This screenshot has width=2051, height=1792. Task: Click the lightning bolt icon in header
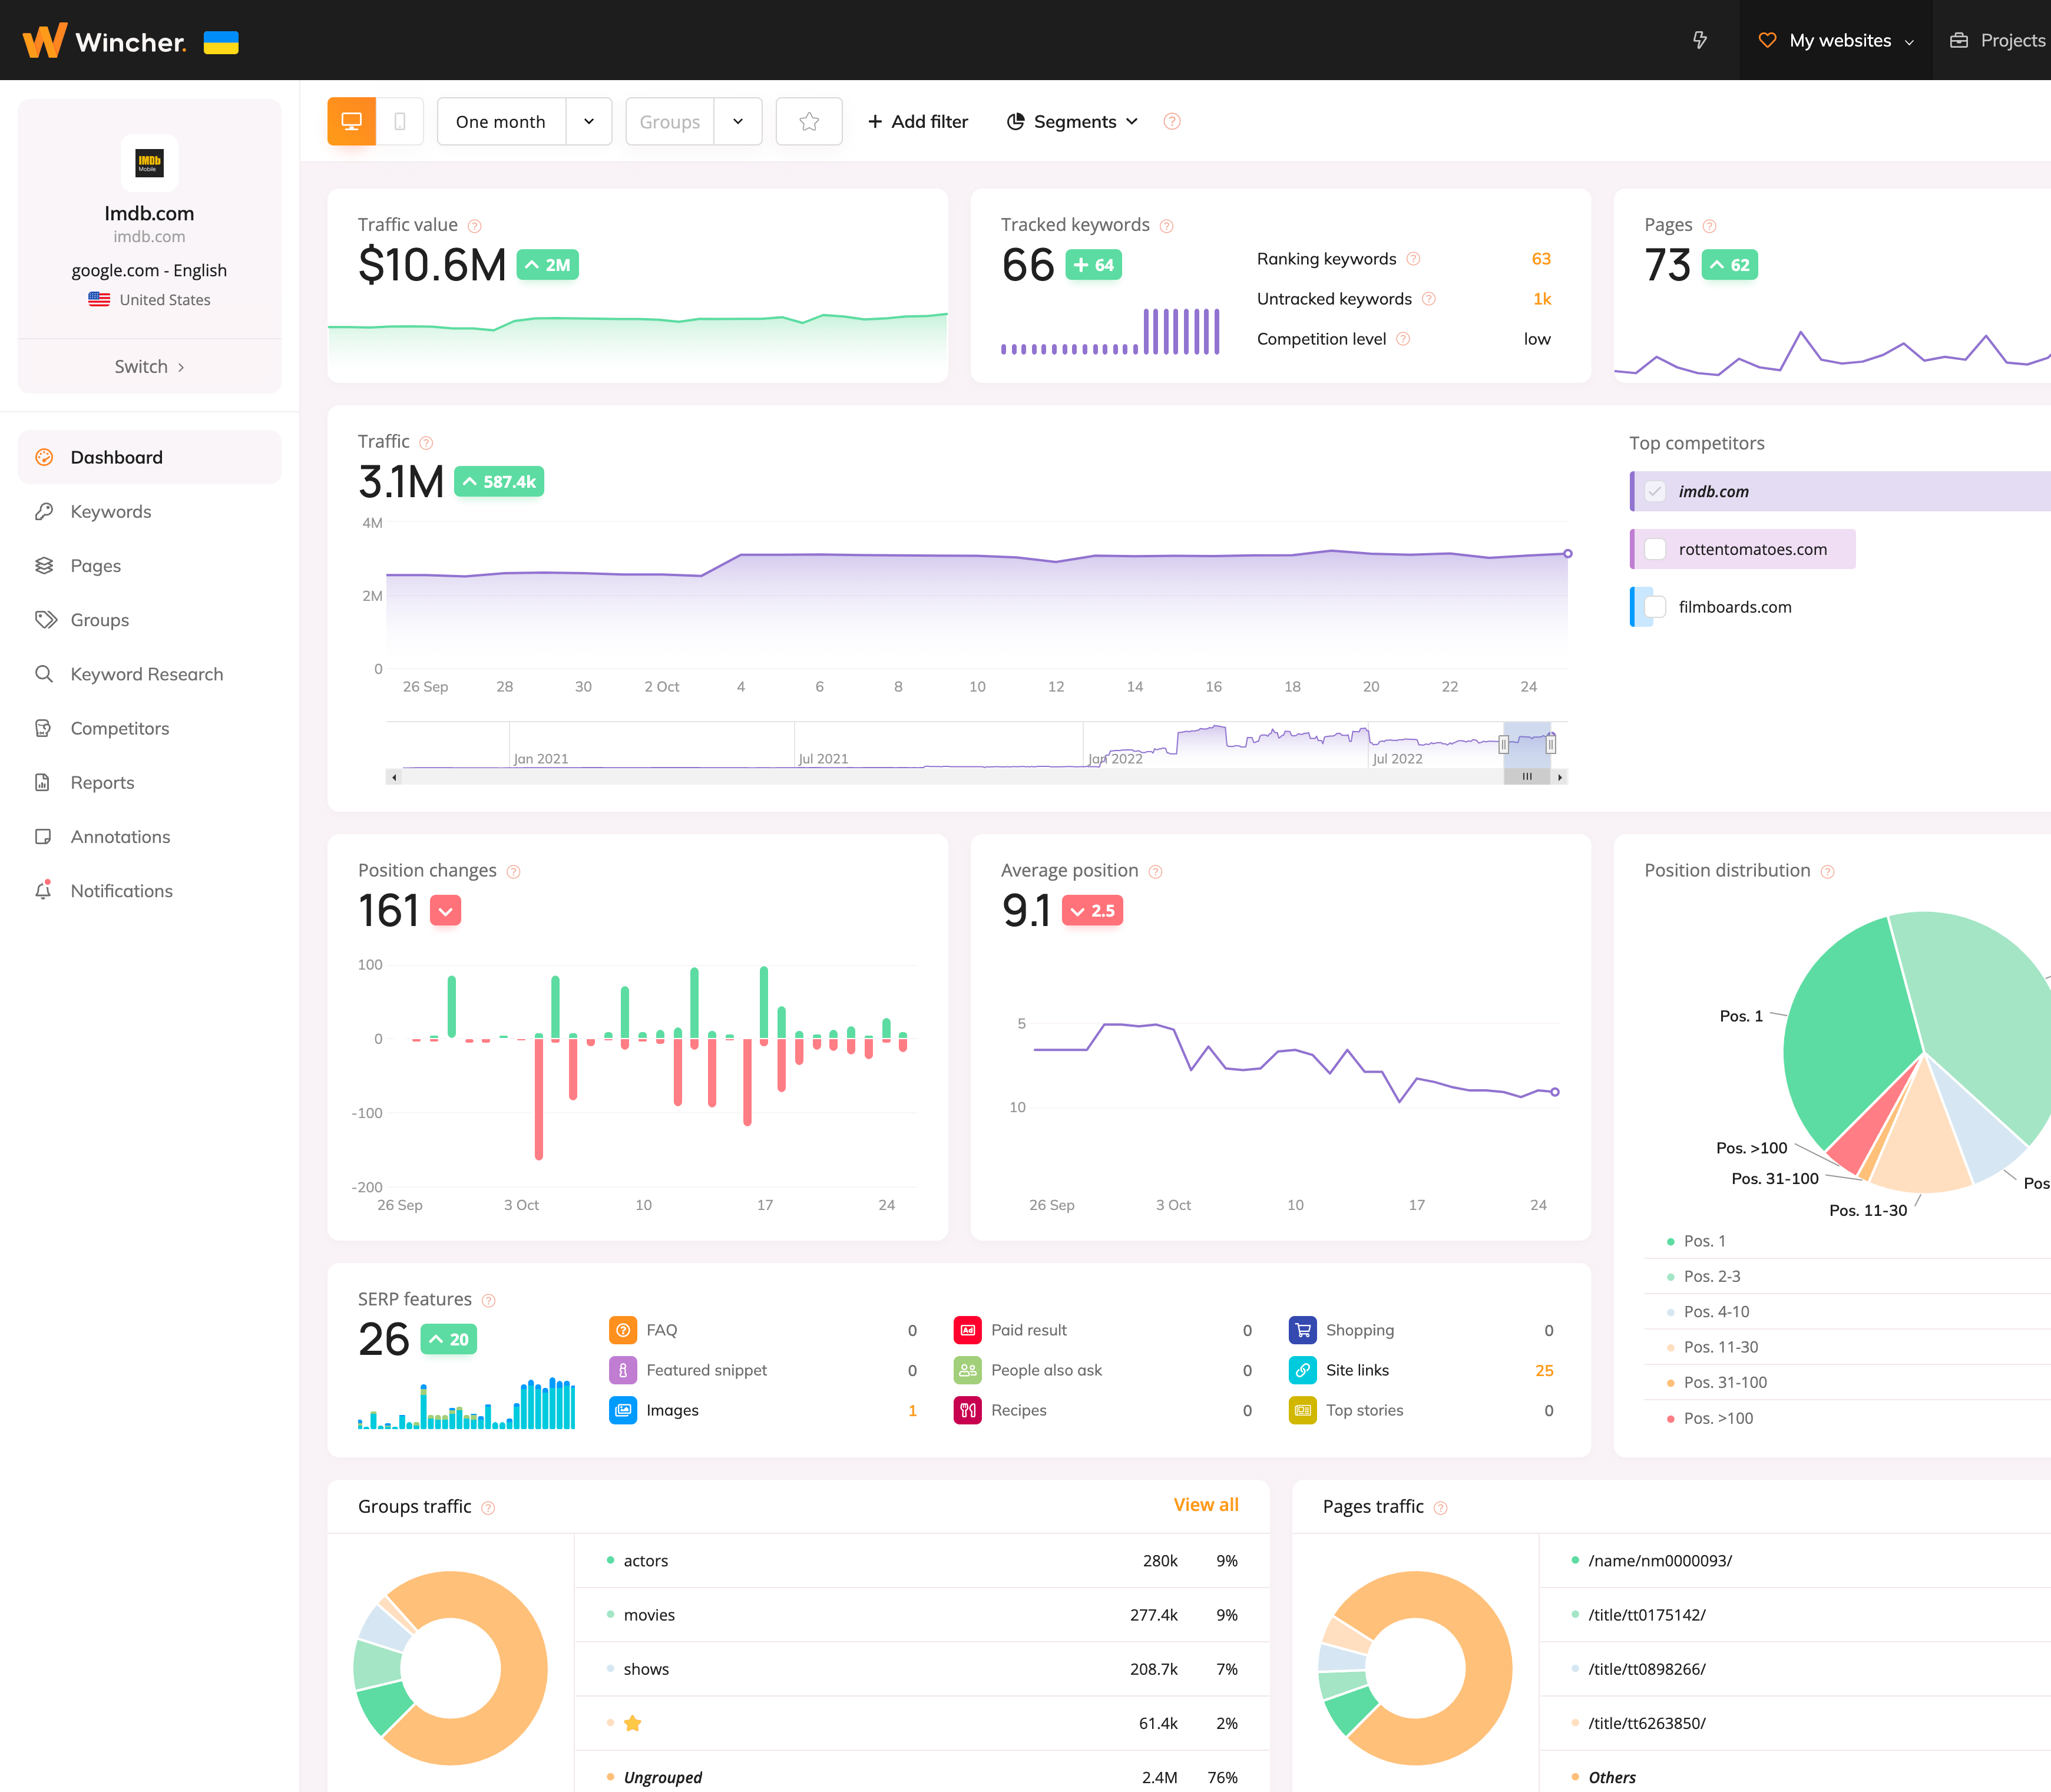[1699, 40]
